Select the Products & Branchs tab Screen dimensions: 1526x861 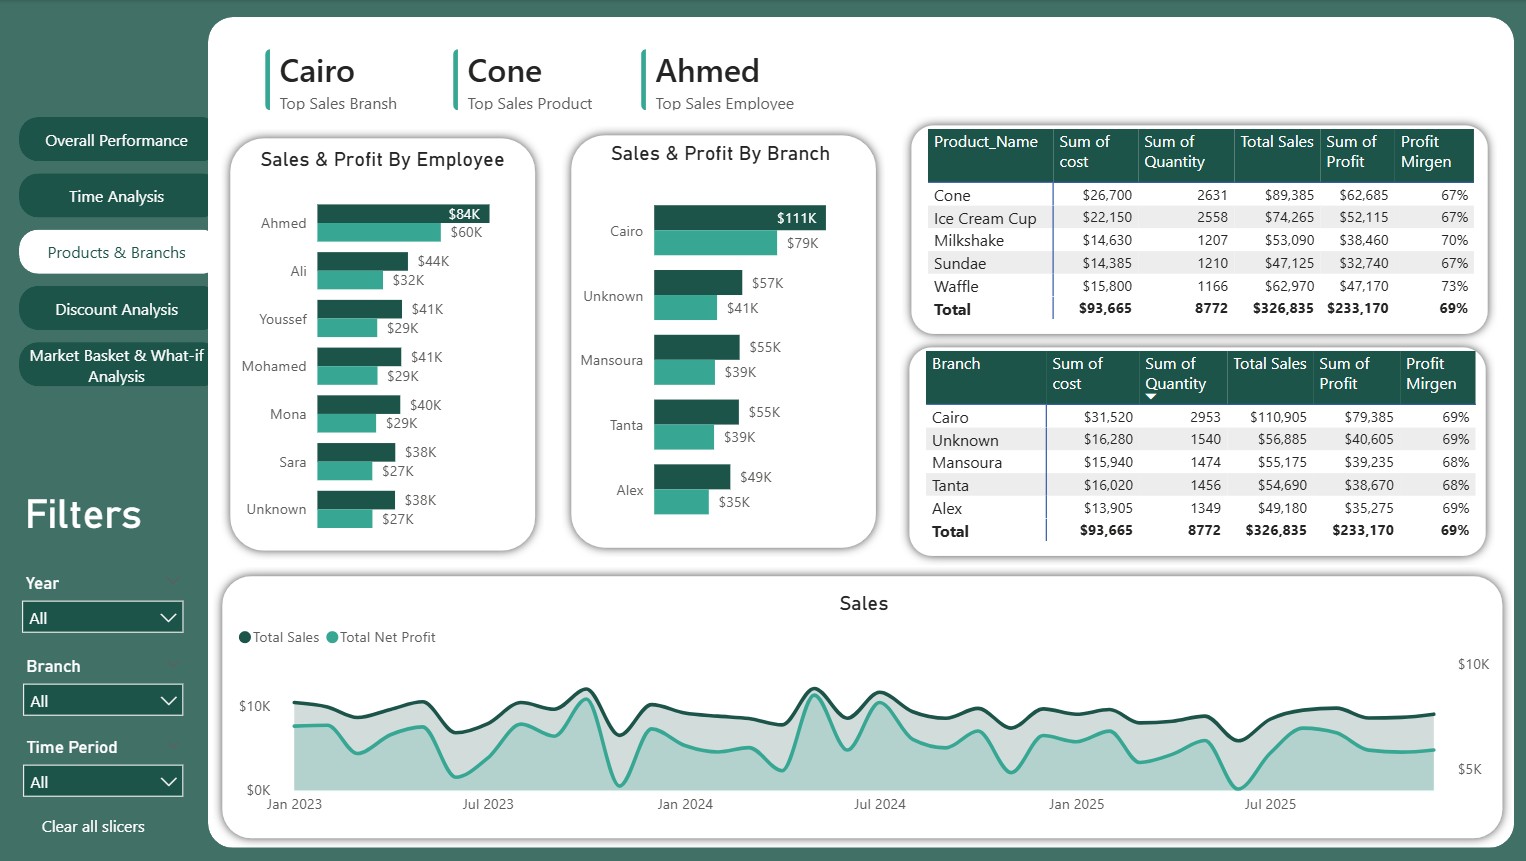tap(116, 253)
